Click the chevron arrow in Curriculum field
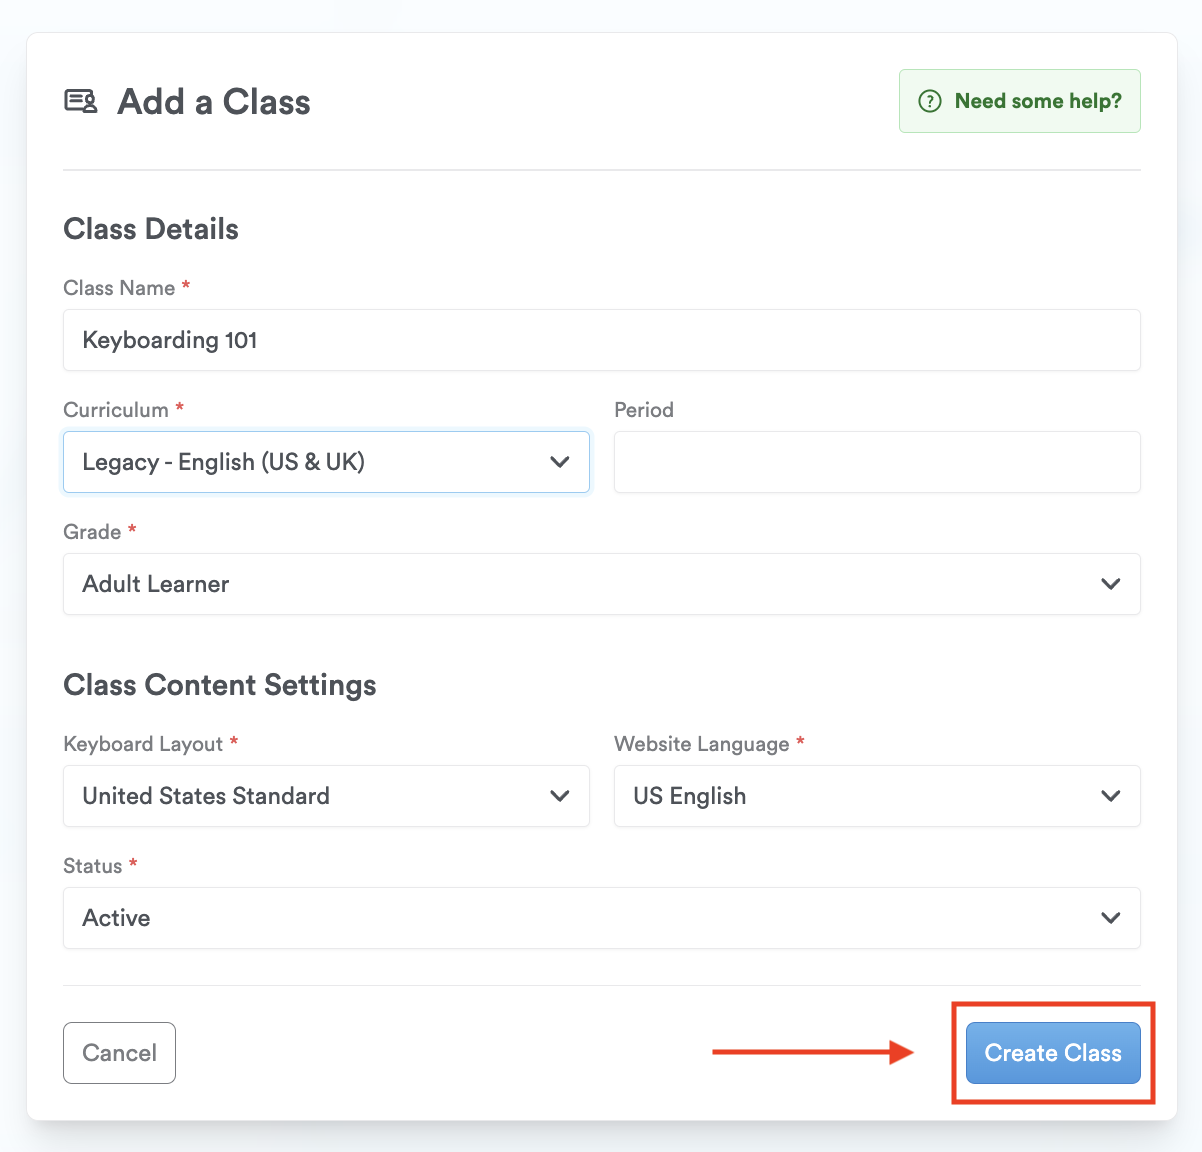The image size is (1202, 1152). (x=560, y=462)
